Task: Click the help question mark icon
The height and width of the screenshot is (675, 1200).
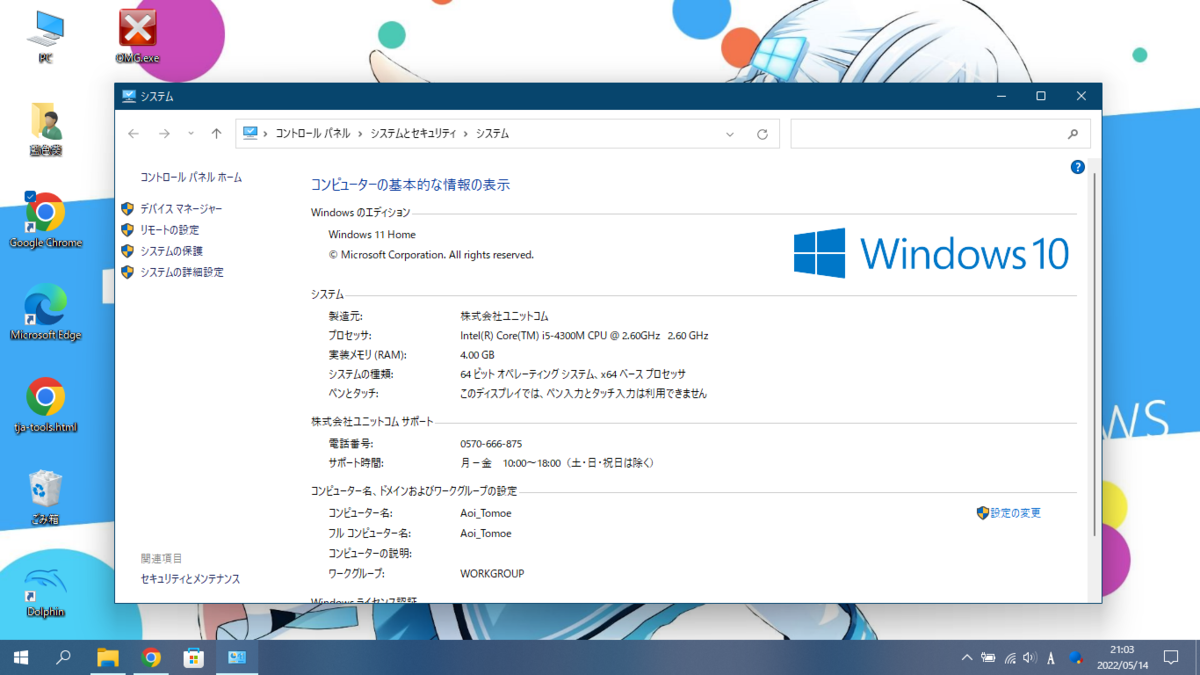Action: pyautogui.click(x=1077, y=167)
